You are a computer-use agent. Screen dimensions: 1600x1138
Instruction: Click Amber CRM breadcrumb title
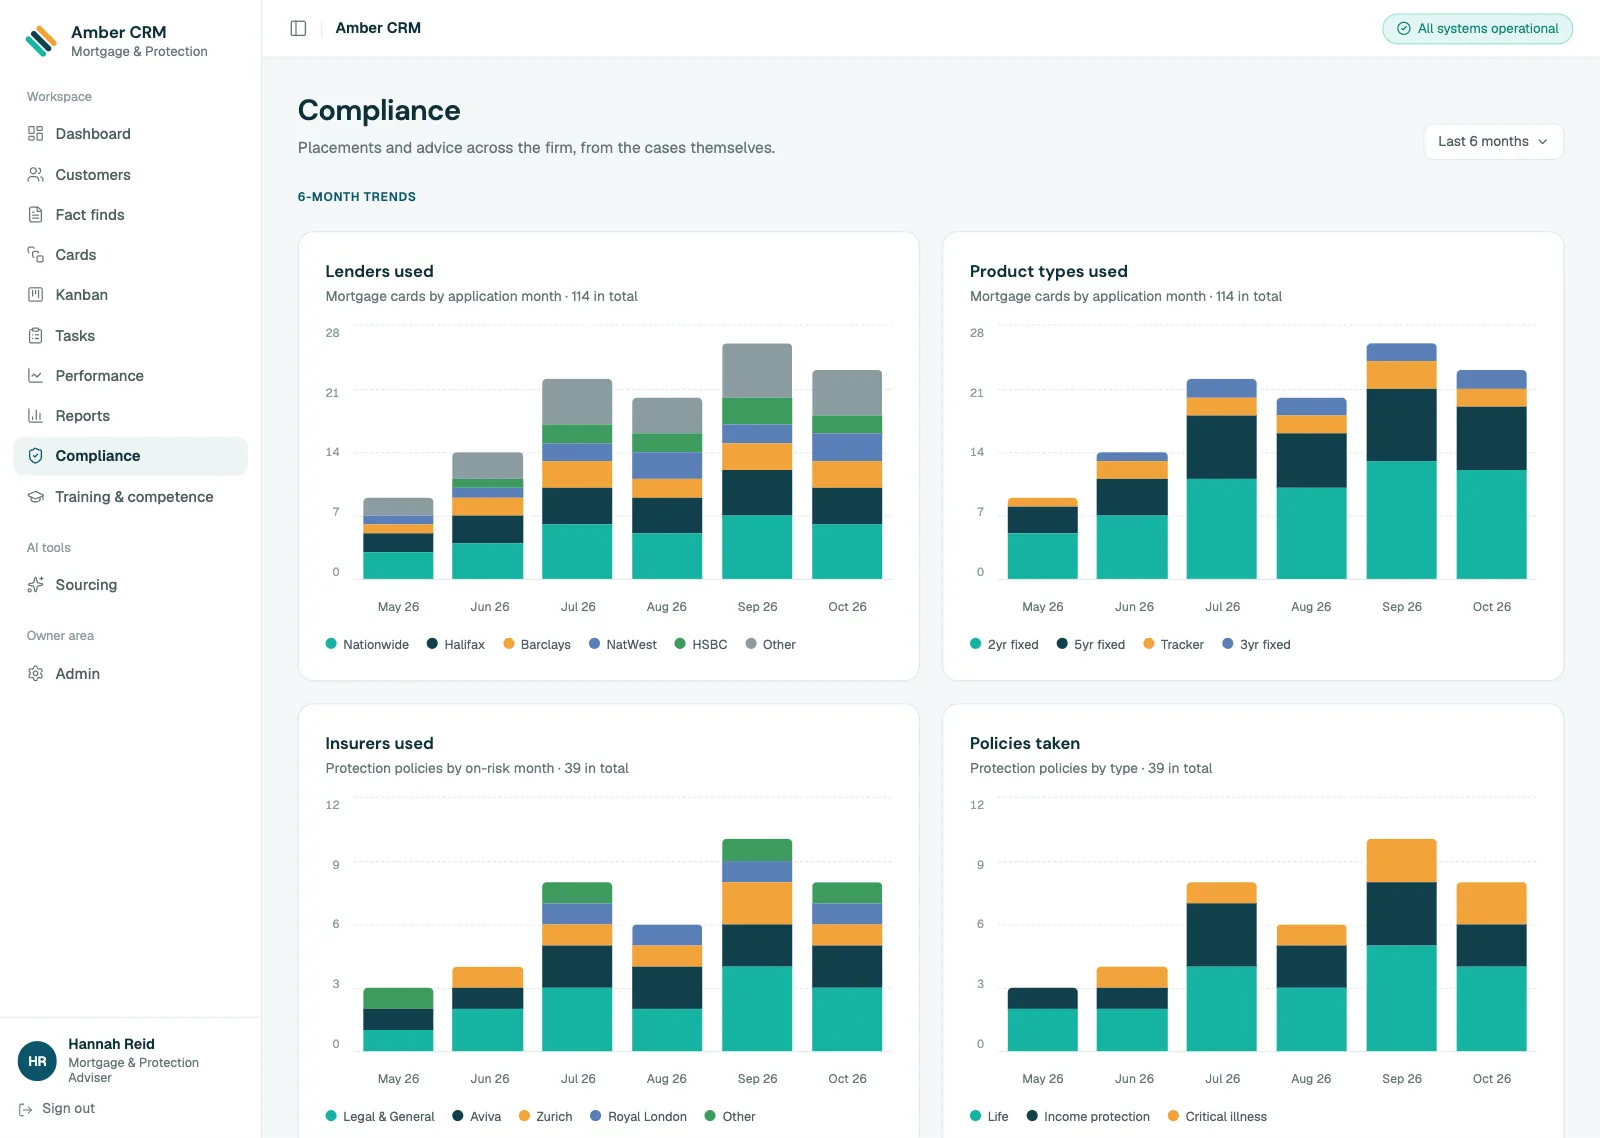coord(378,28)
